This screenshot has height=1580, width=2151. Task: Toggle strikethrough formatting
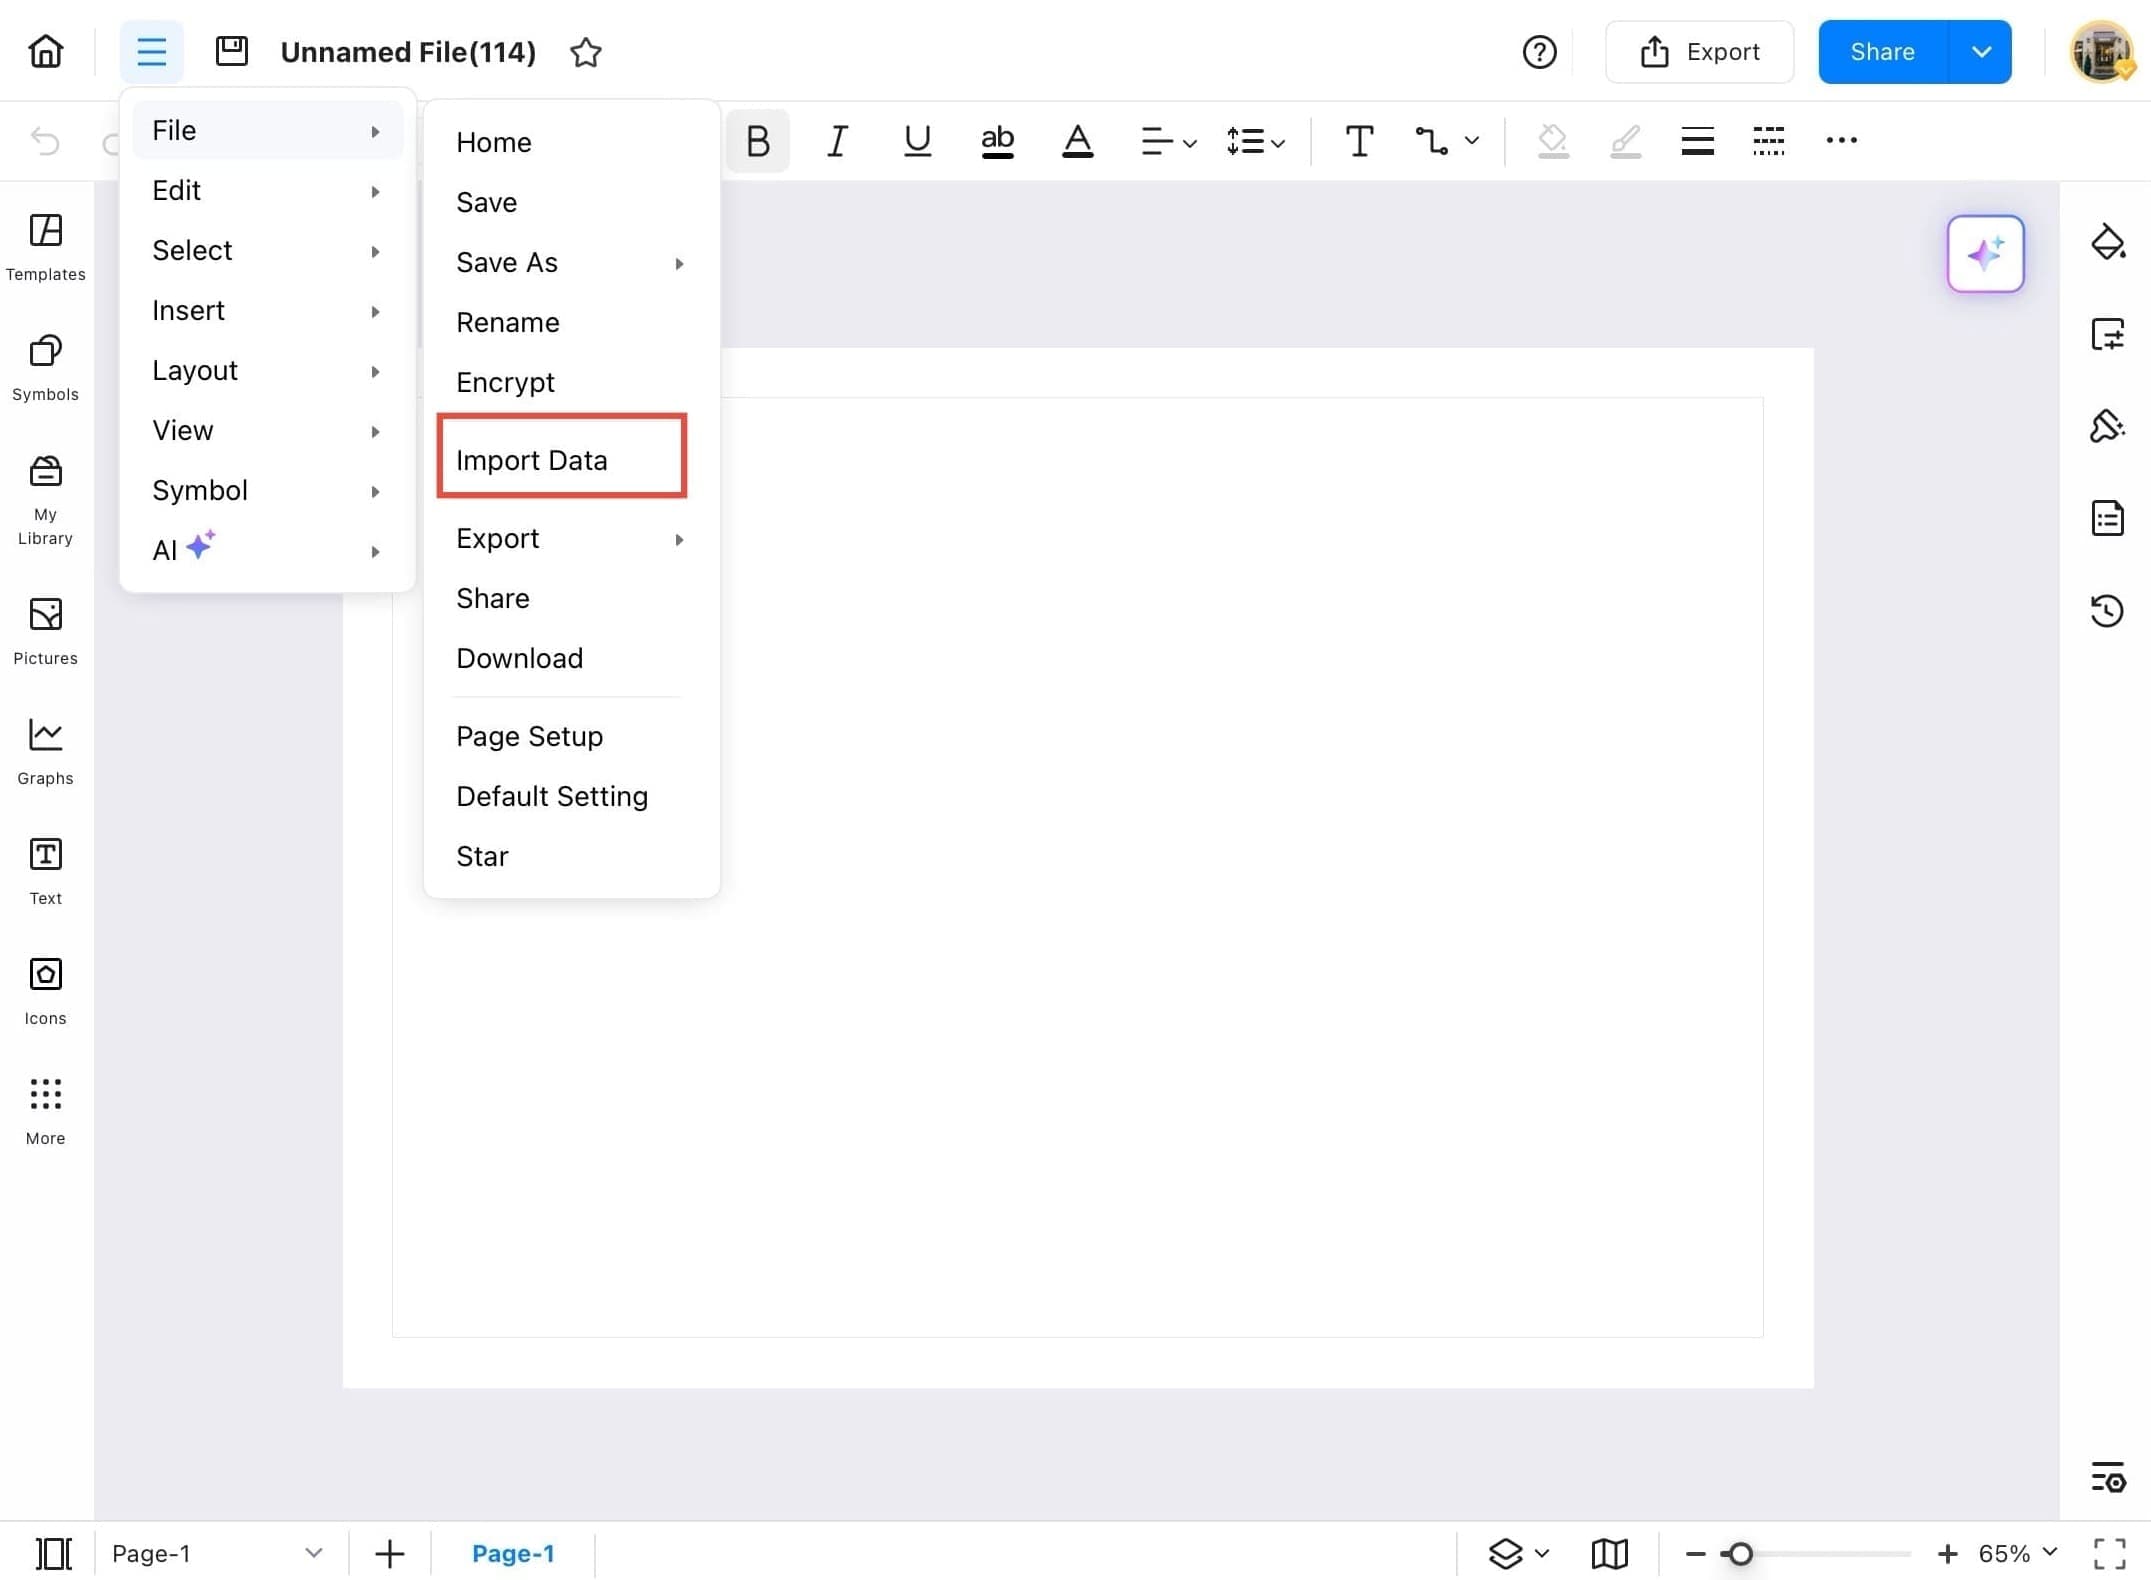pos(996,140)
